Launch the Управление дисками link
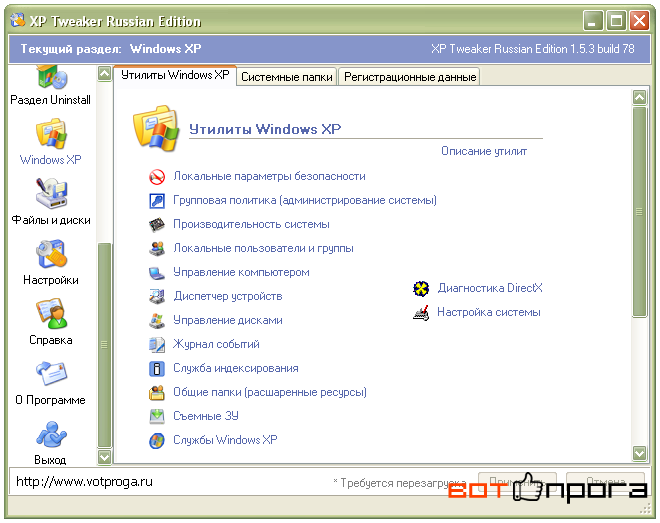 228,320
